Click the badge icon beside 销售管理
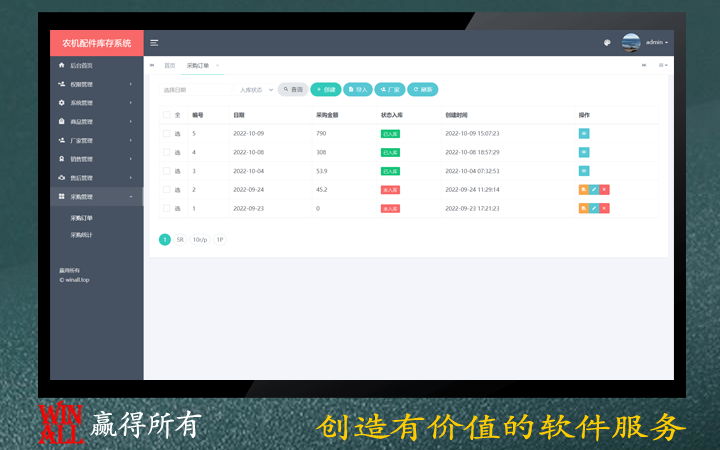Image resolution: width=720 pixels, height=450 pixels. coord(62,159)
